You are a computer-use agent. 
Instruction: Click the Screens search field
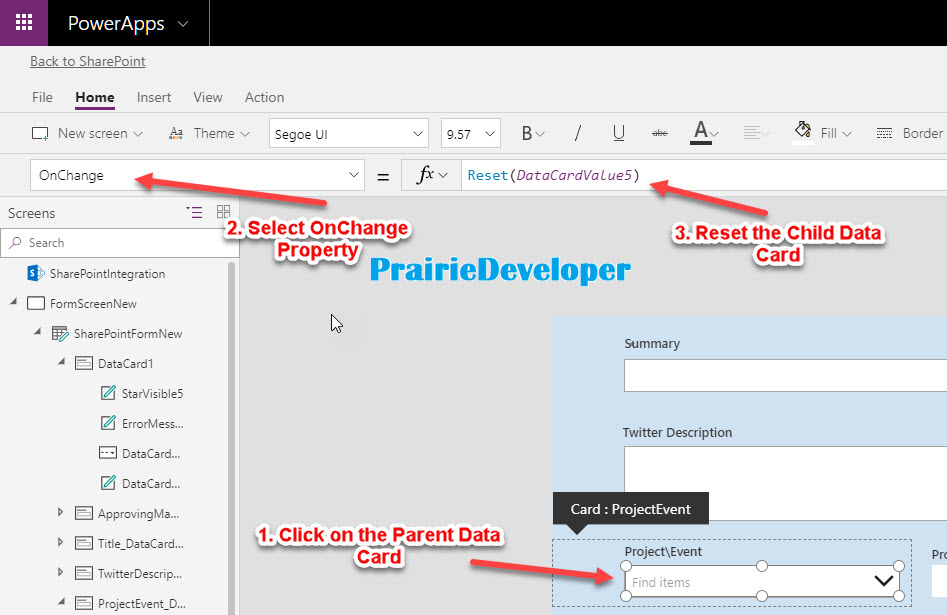(x=120, y=243)
